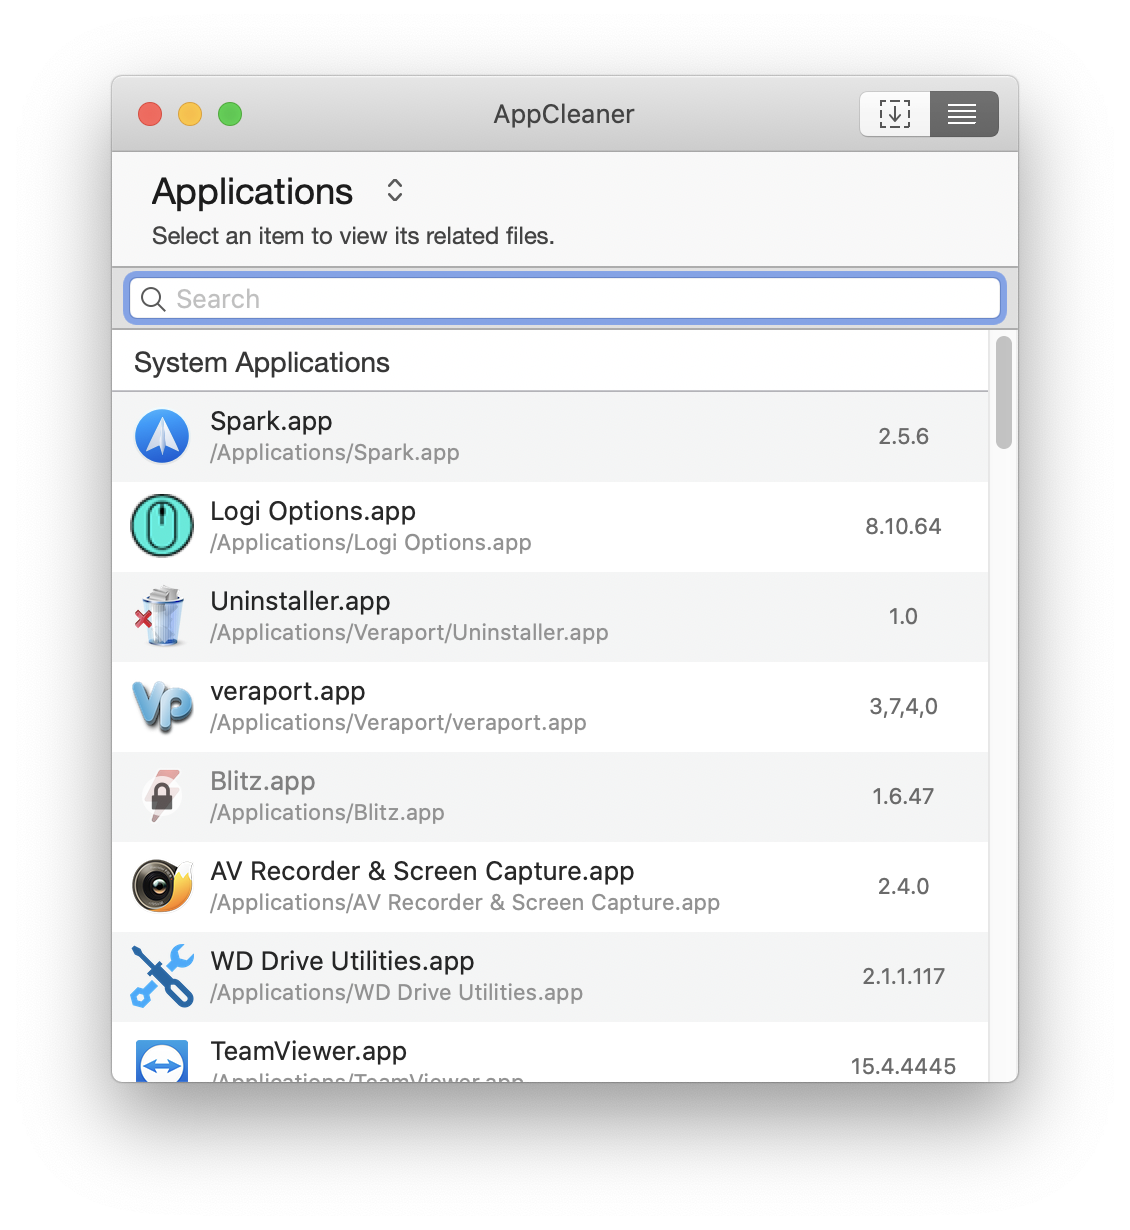This screenshot has width=1130, height=1230.
Task: Open the Applications category dropdown
Action: (x=395, y=190)
